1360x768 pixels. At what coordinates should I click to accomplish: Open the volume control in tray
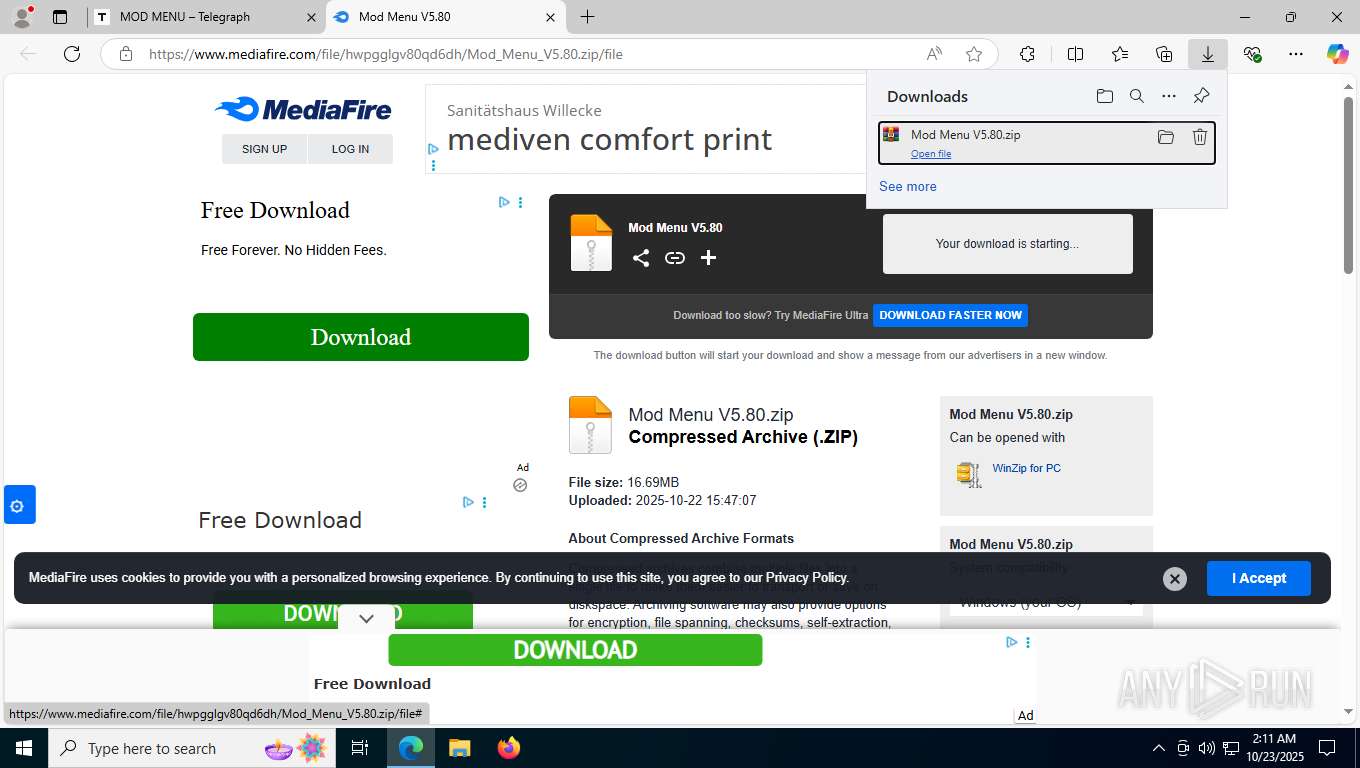point(1207,748)
